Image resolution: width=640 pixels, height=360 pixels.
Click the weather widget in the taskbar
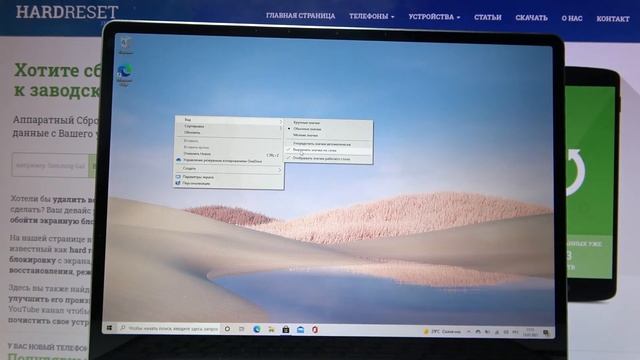(442, 331)
